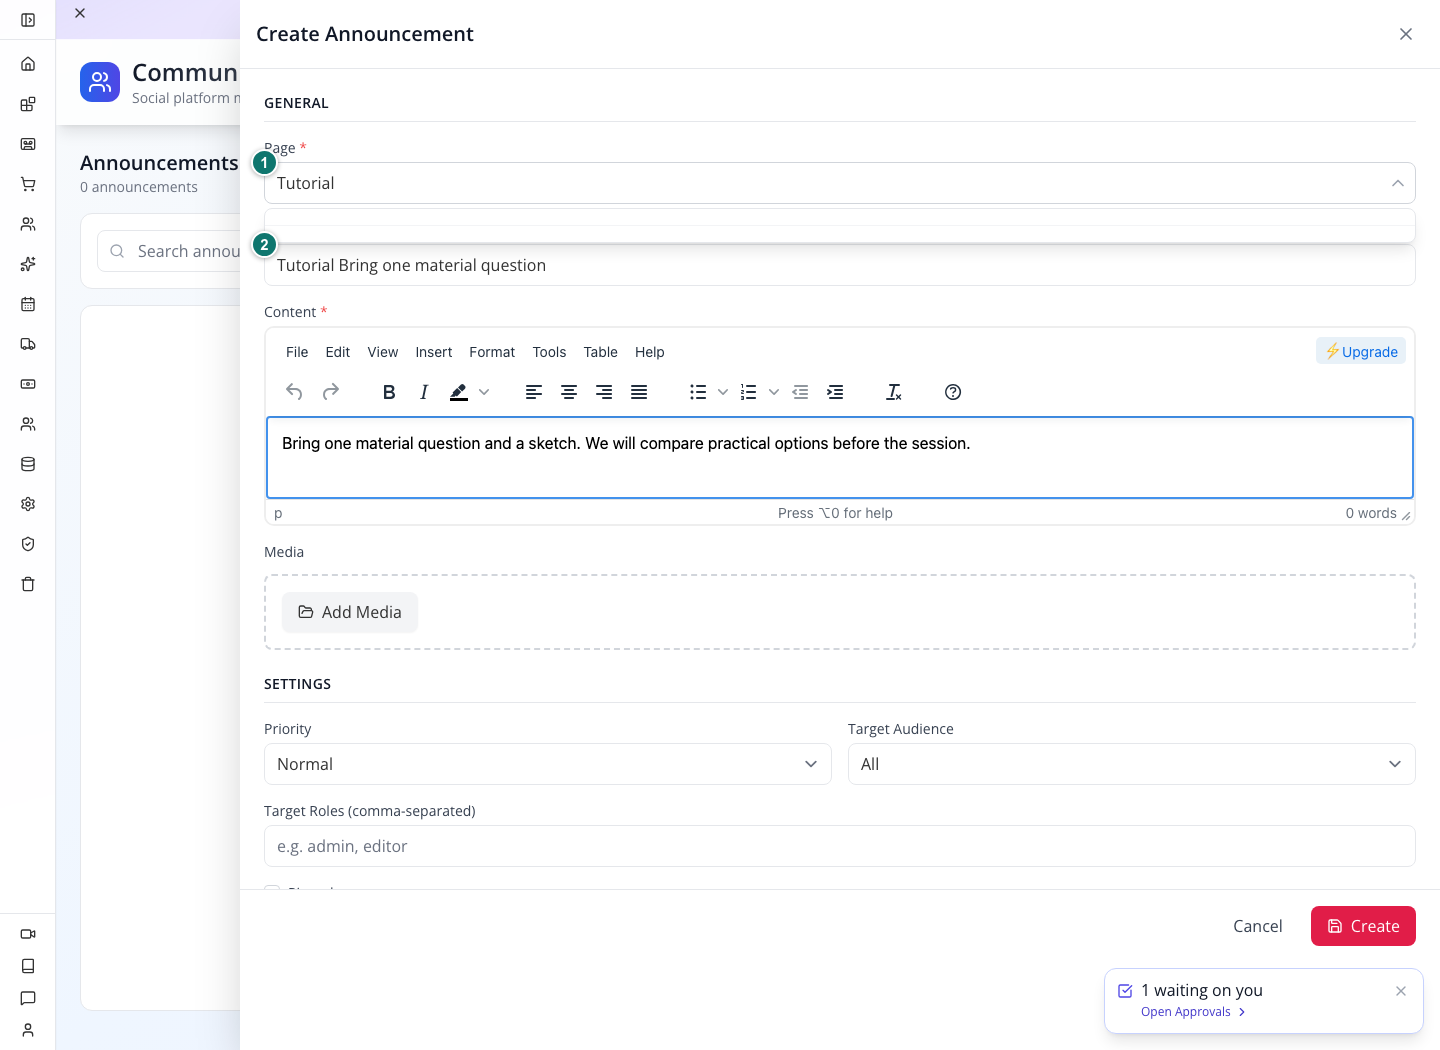The height and width of the screenshot is (1050, 1440).
Task: Align text left in the editor
Action: coord(534,392)
